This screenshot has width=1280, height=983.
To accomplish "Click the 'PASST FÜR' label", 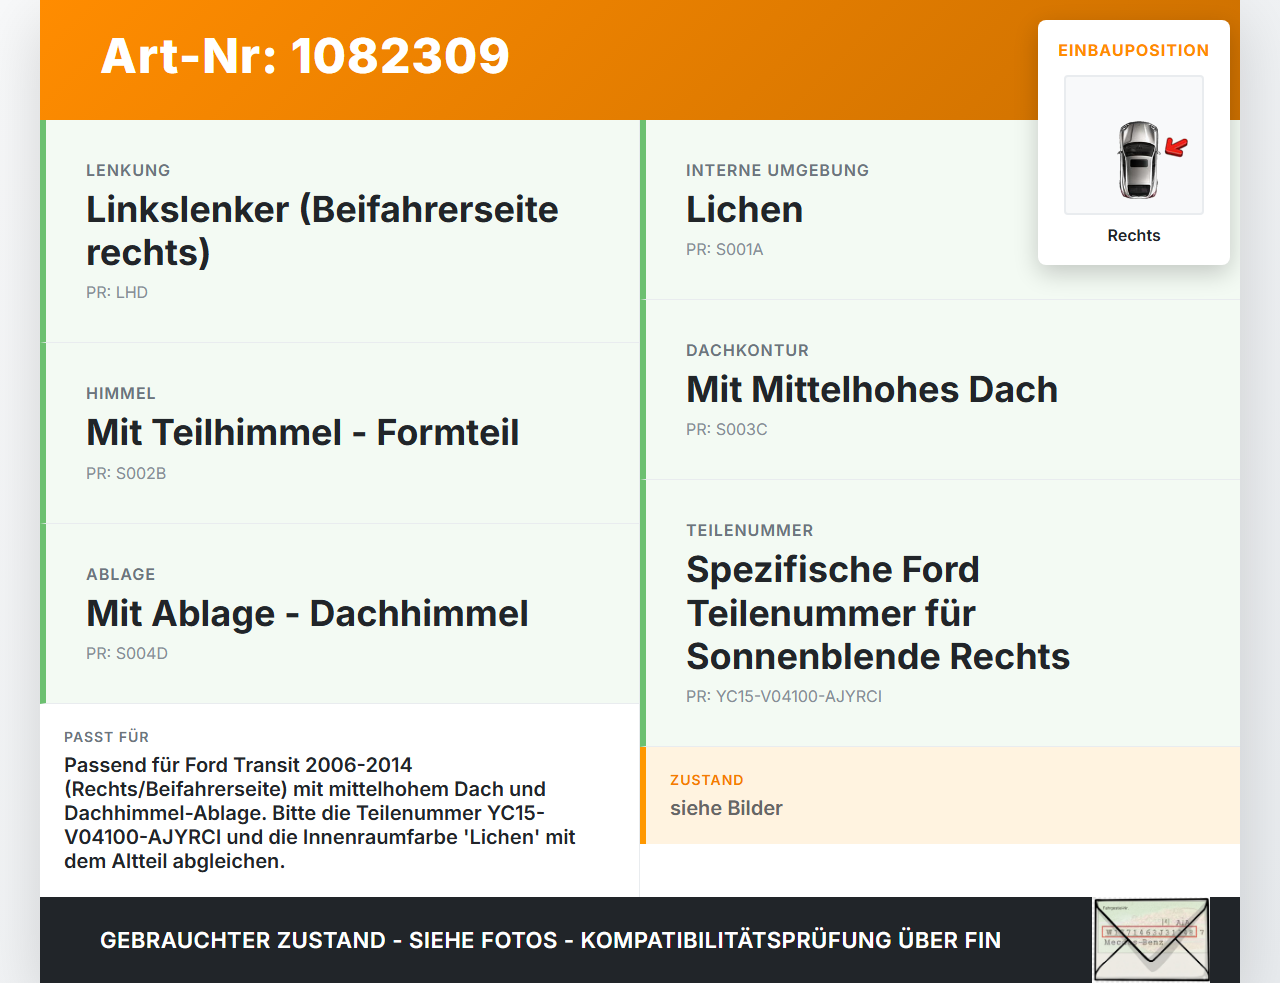I will 107,737.
